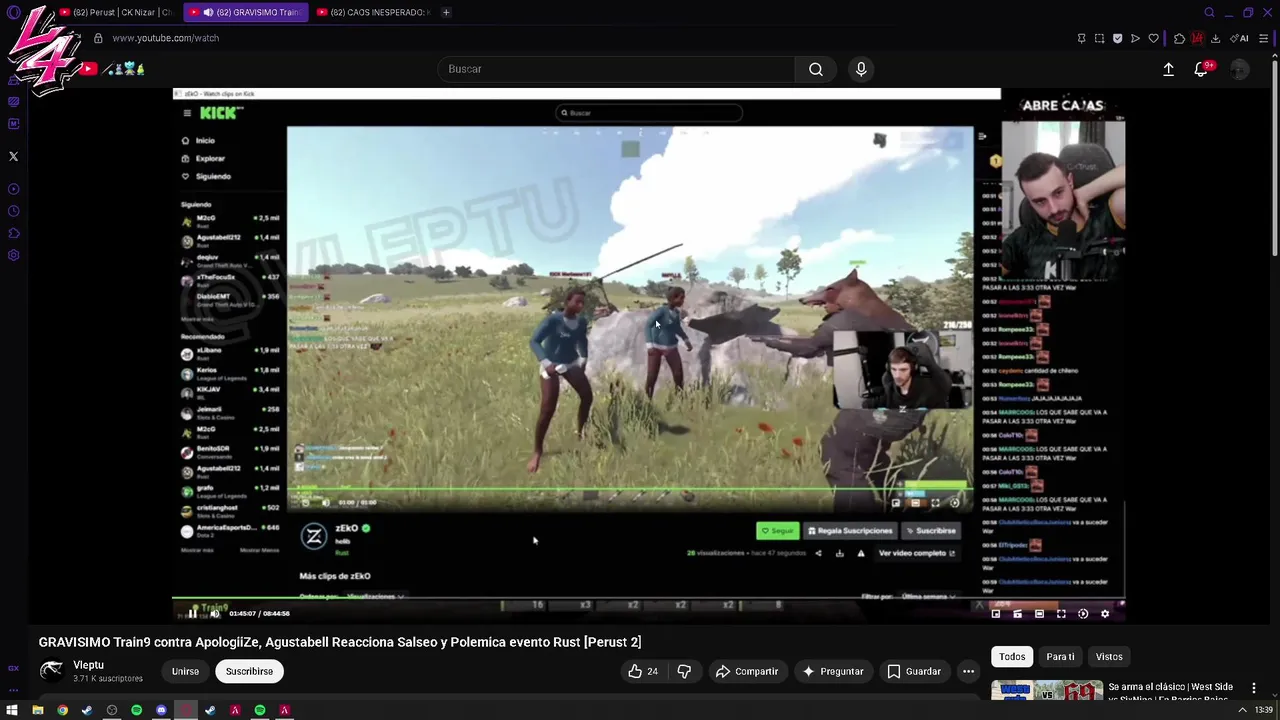Image resolution: width=1280 pixels, height=720 pixels.
Task: Open browser tab search magnifier
Action: point(1209,12)
